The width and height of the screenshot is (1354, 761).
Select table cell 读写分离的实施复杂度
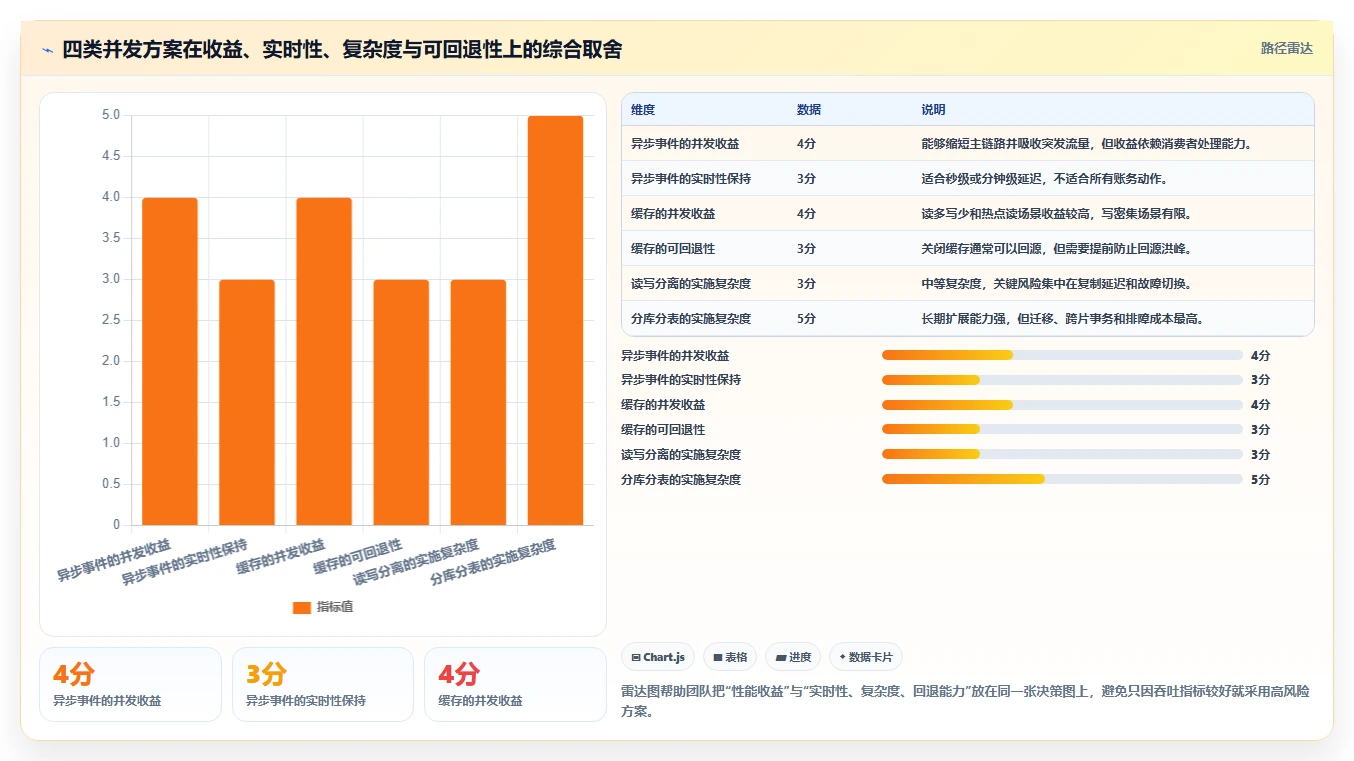(x=691, y=284)
